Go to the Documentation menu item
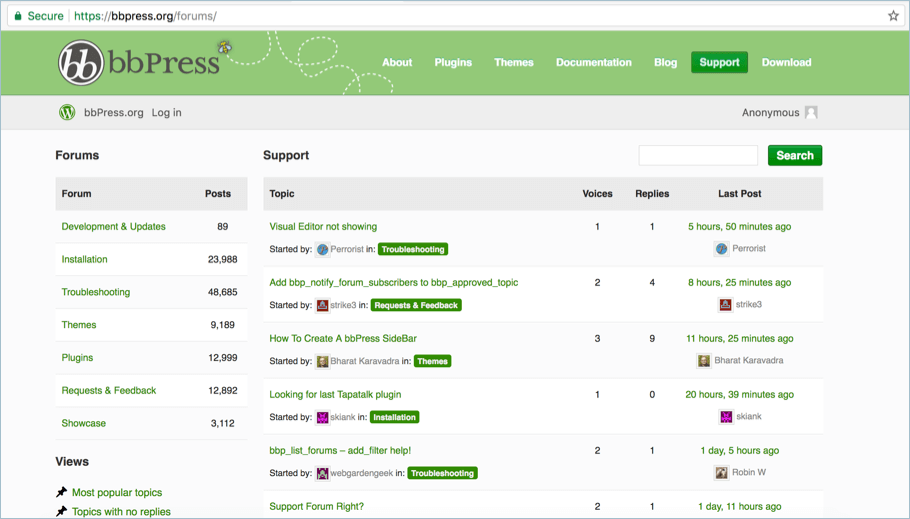910x519 pixels. 593,62
